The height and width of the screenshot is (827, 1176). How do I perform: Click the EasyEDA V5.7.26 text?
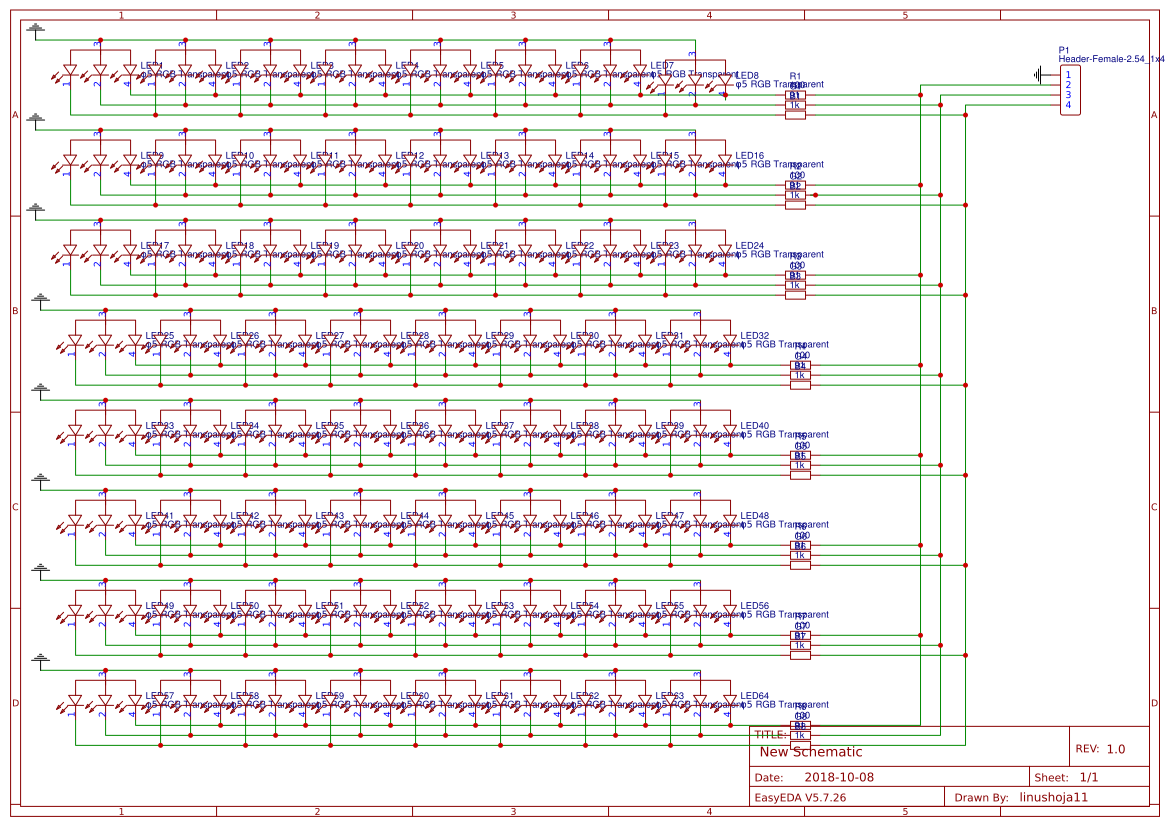(x=800, y=797)
